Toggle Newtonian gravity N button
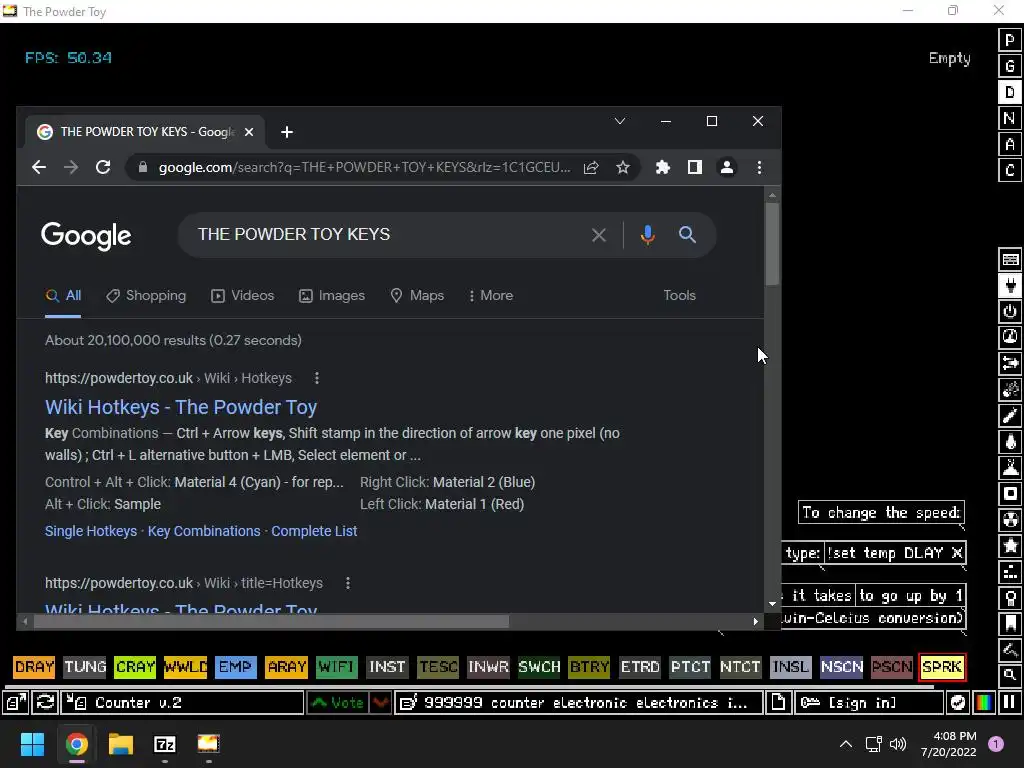The image size is (1024, 768). coord(1010,118)
